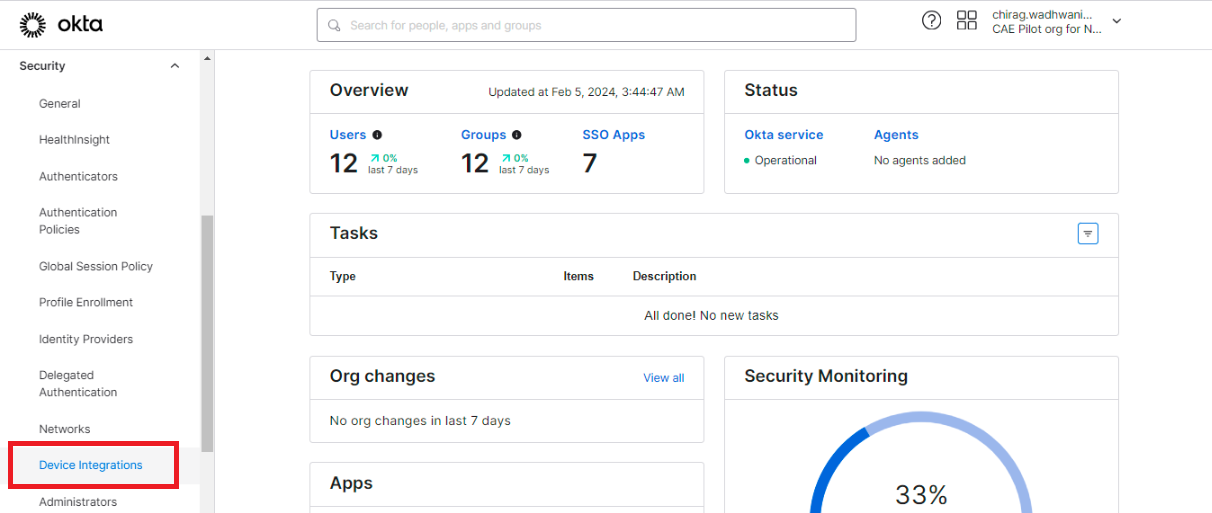The height and width of the screenshot is (513, 1212).
Task: Click the Okta service link
Action: pos(784,135)
